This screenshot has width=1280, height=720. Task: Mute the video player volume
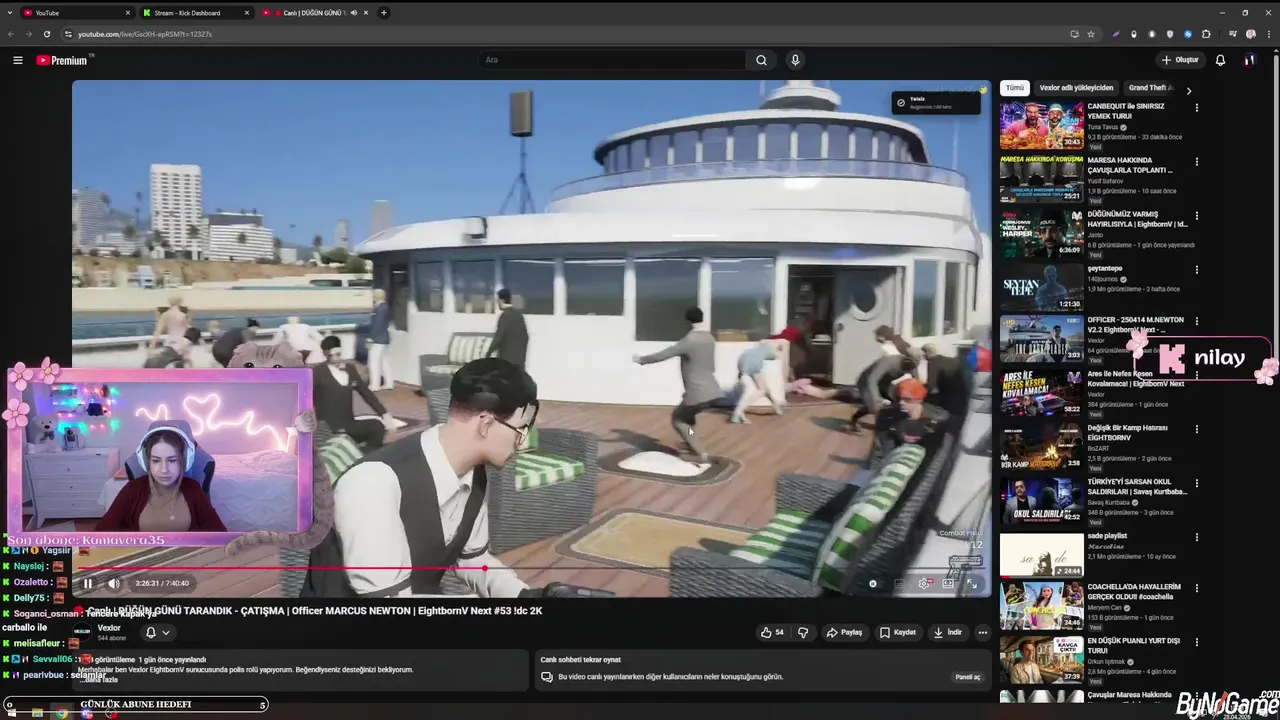(113, 584)
